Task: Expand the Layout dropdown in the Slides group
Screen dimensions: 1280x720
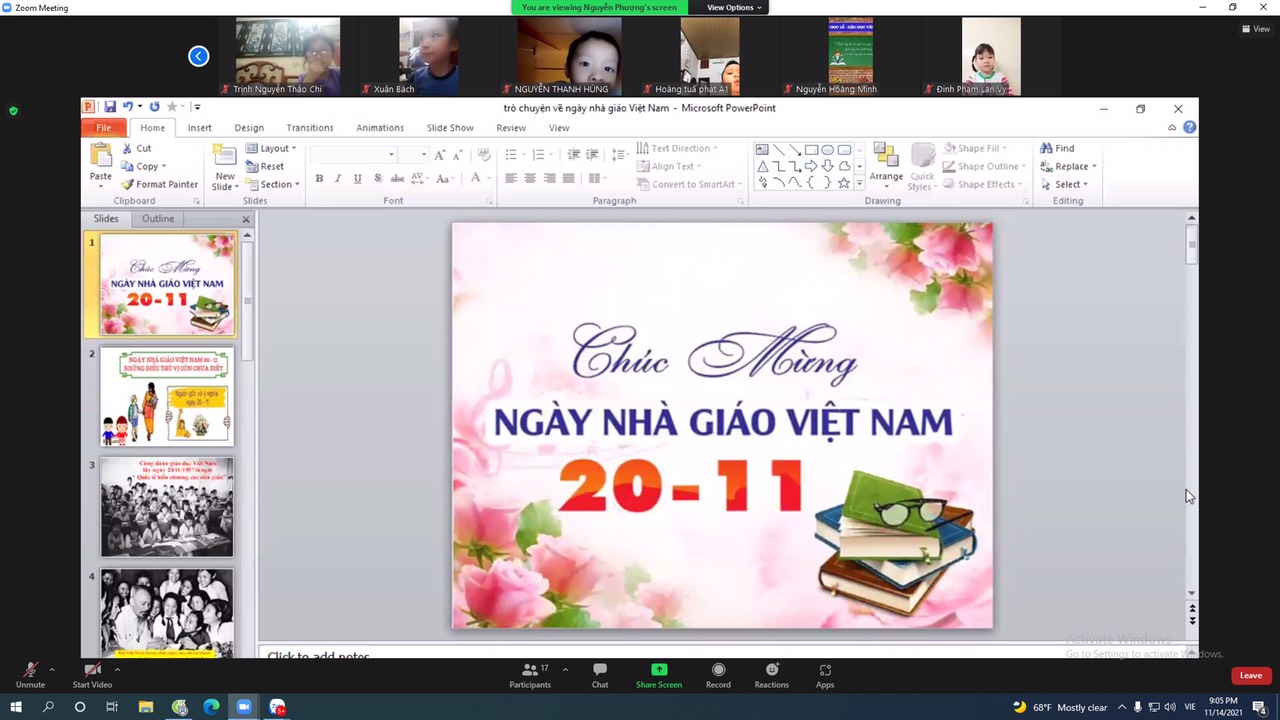Action: 272,148
